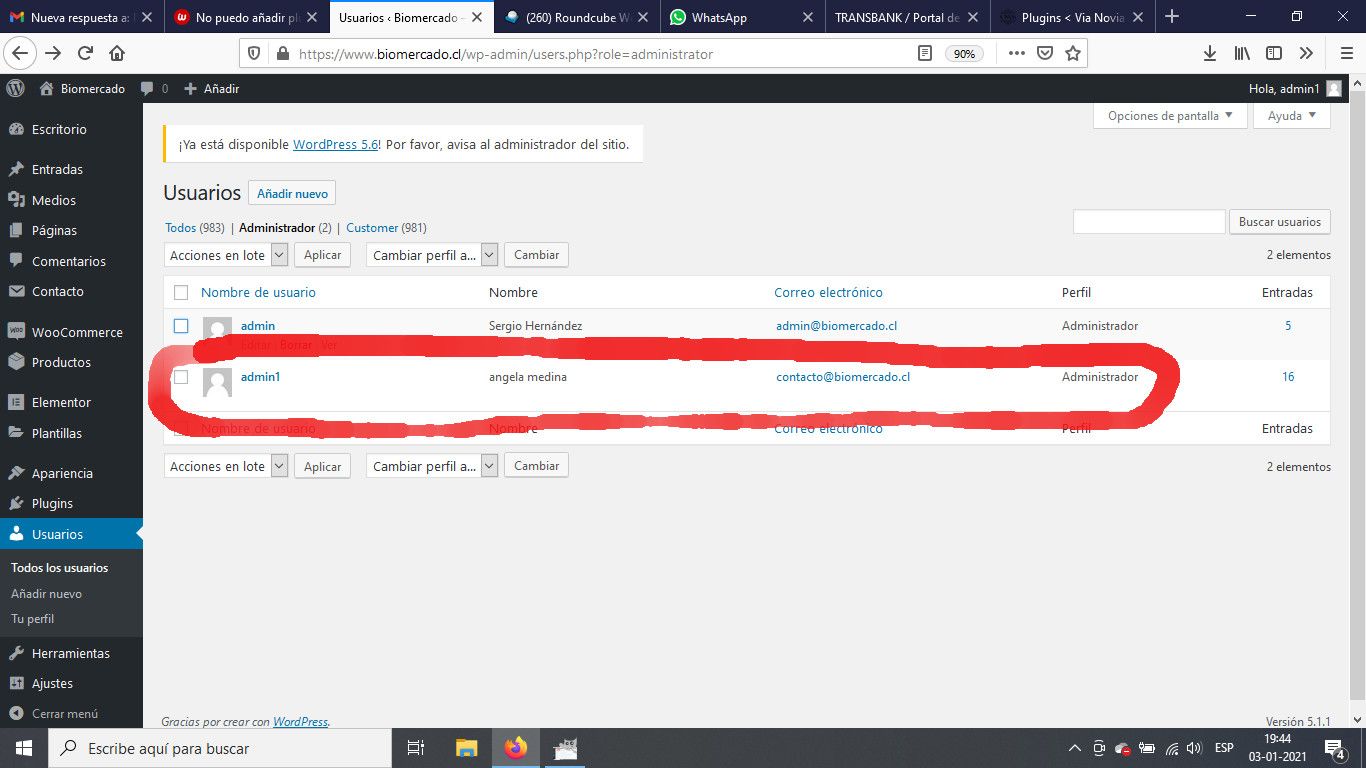Image resolution: width=1366 pixels, height=768 pixels.
Task: Click the Biomercado home icon
Action: point(46,88)
